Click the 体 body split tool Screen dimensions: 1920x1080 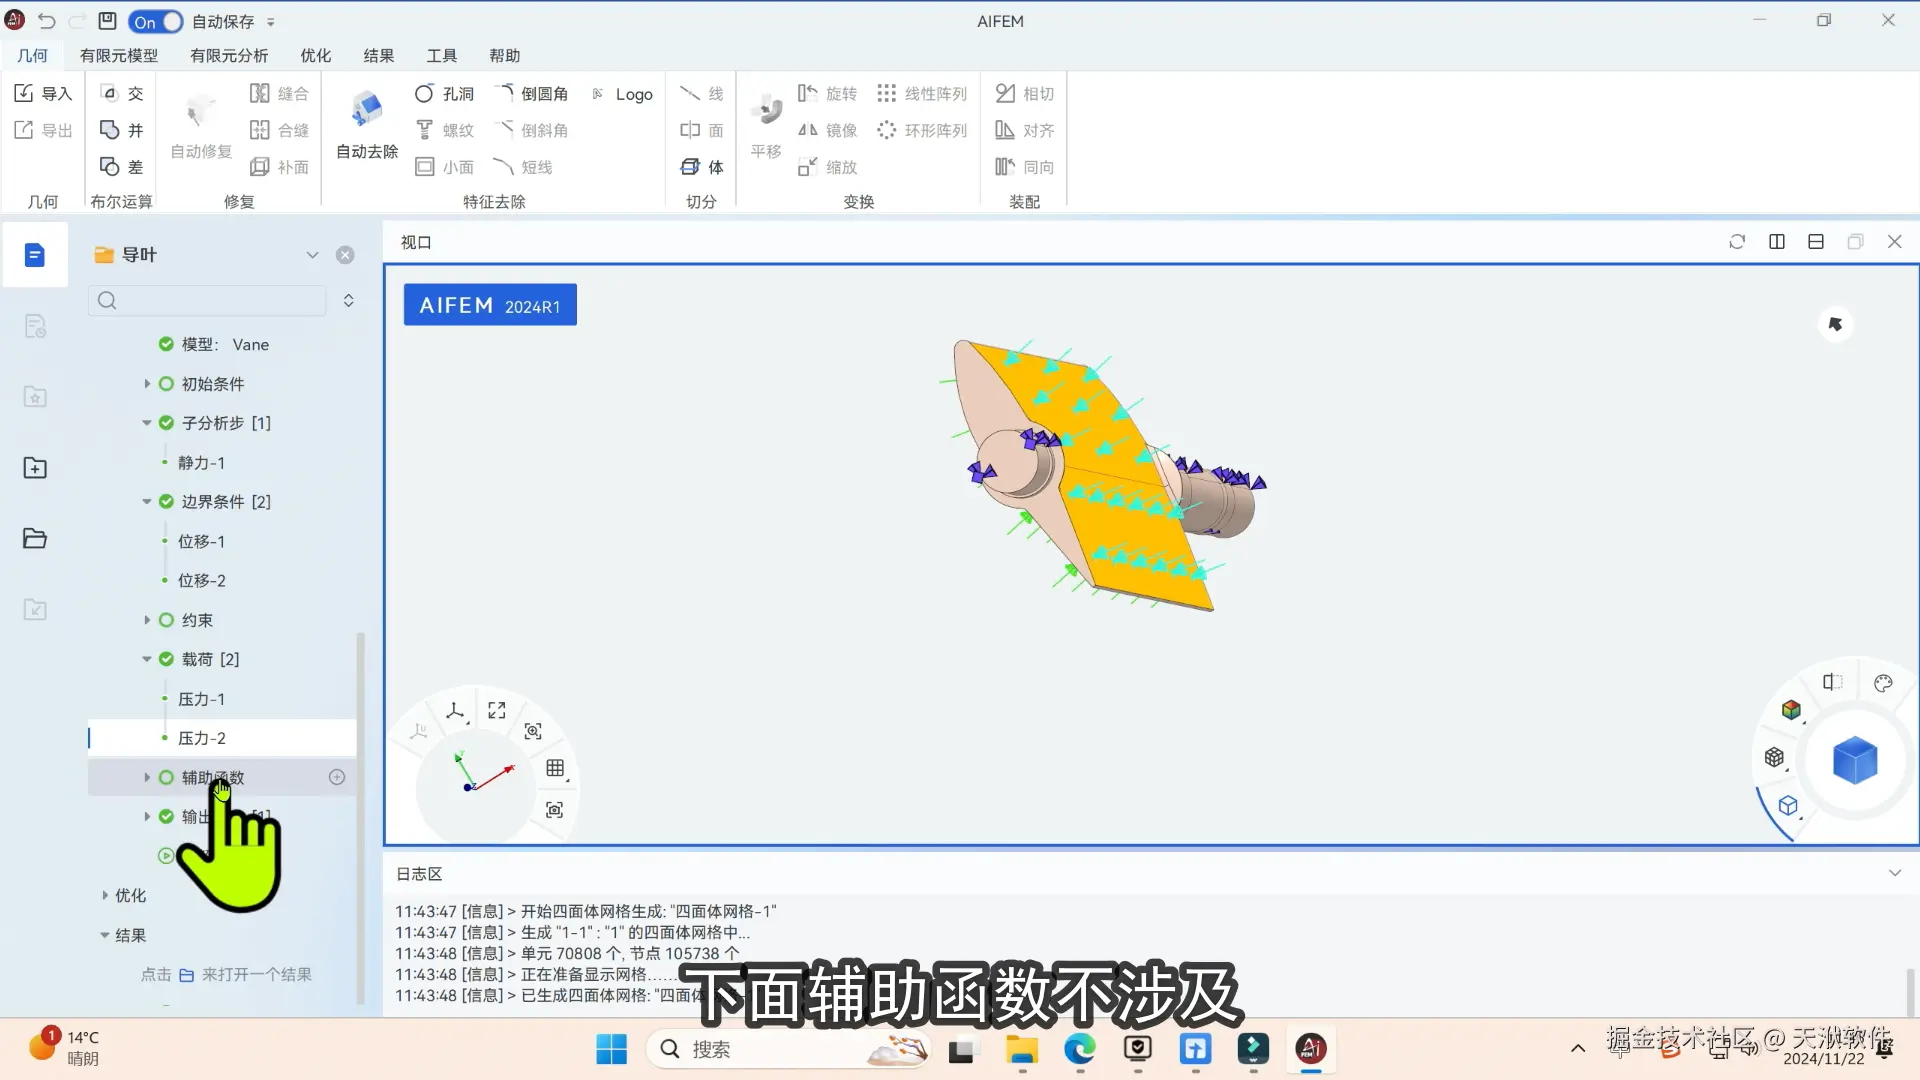tap(702, 167)
